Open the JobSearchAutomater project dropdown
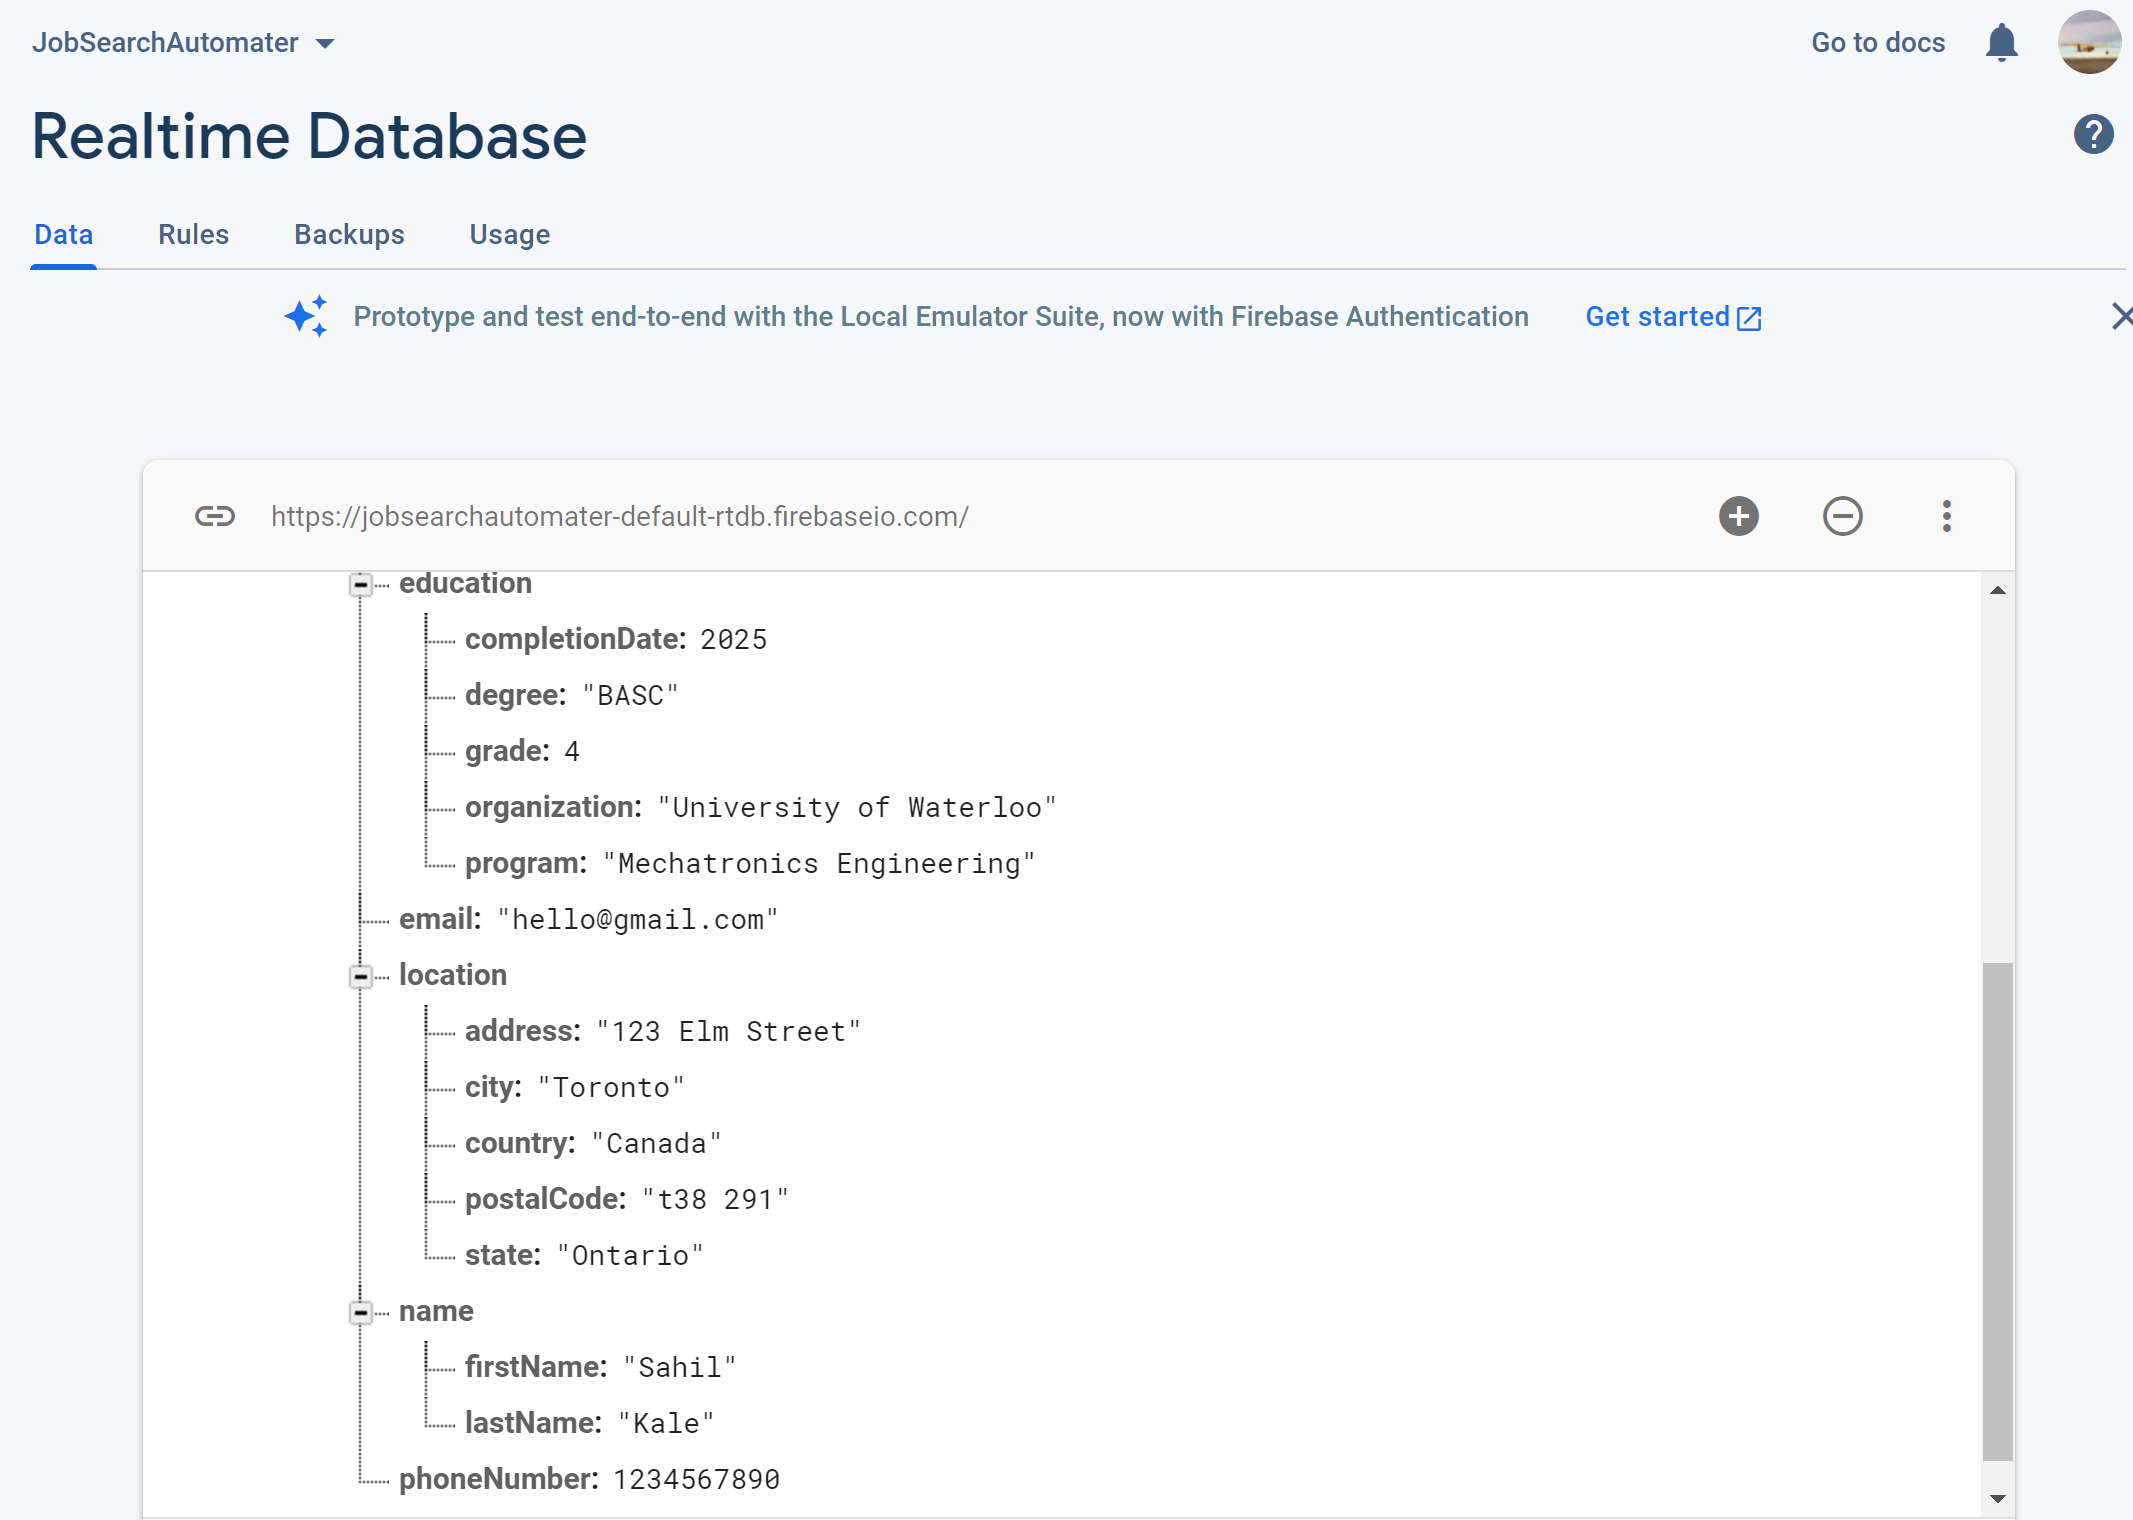The height and width of the screenshot is (1520, 2133). pos(184,43)
